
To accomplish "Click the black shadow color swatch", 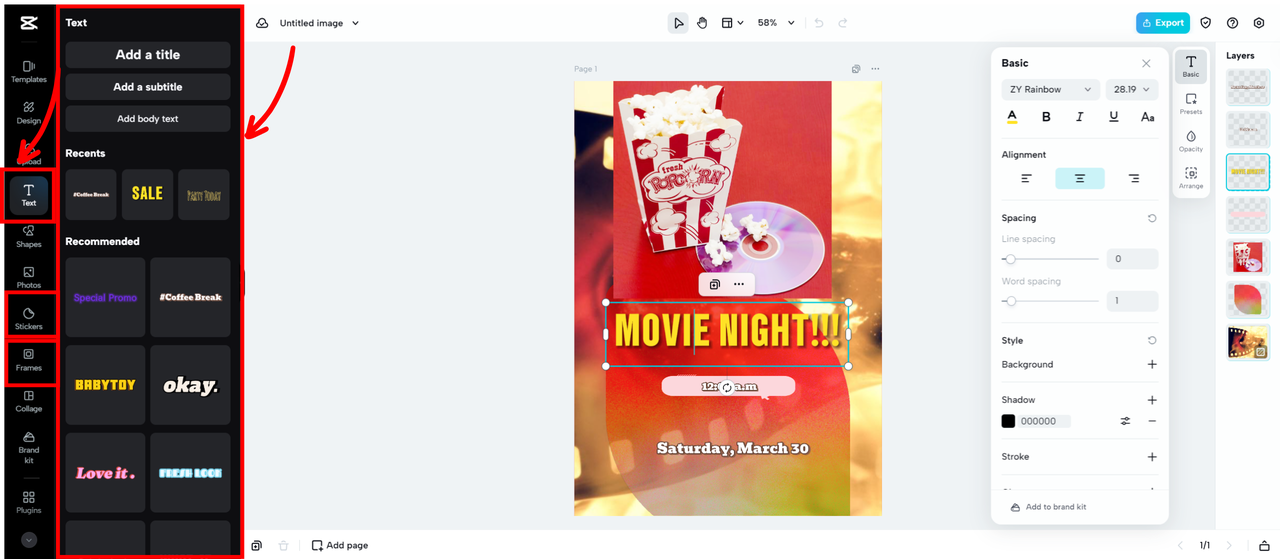I will click(x=1008, y=421).
